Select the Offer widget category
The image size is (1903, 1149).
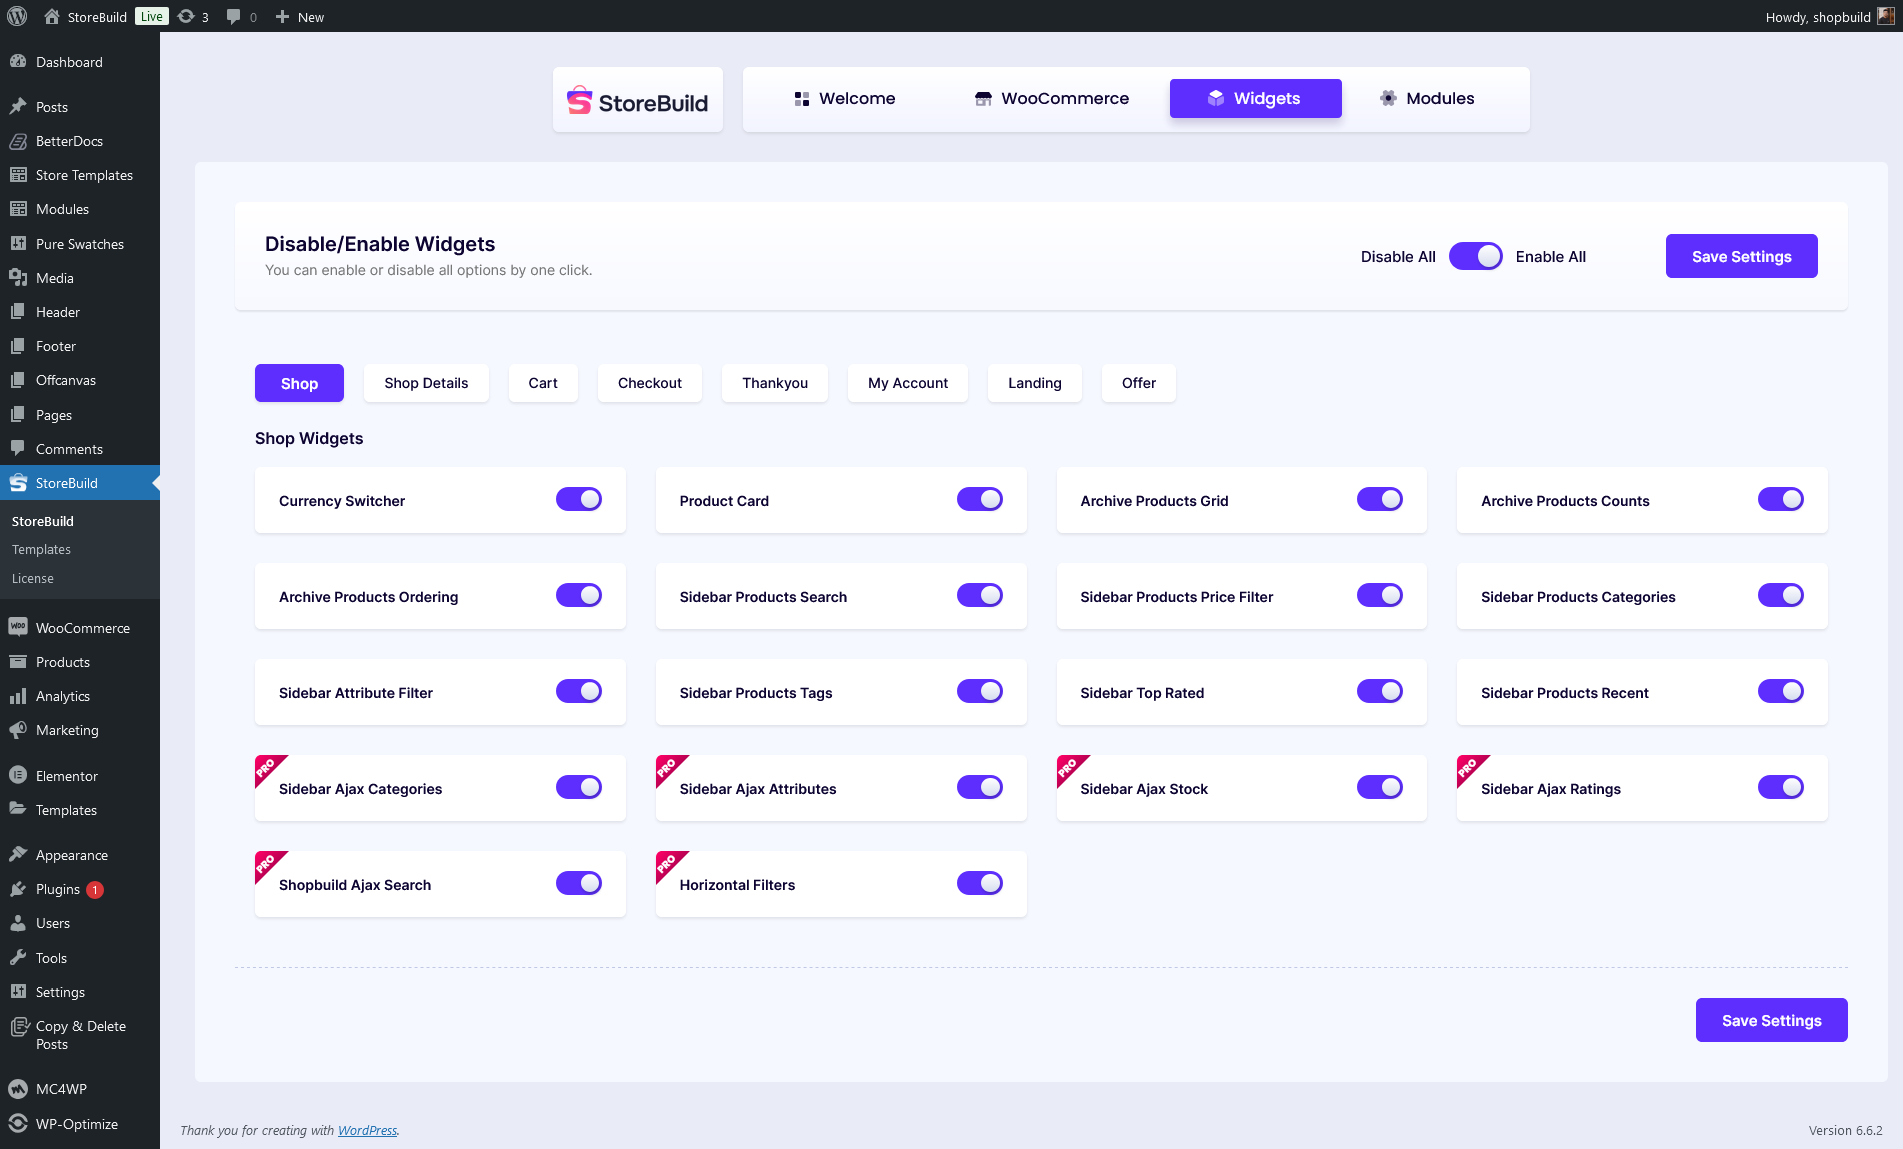coord(1139,383)
